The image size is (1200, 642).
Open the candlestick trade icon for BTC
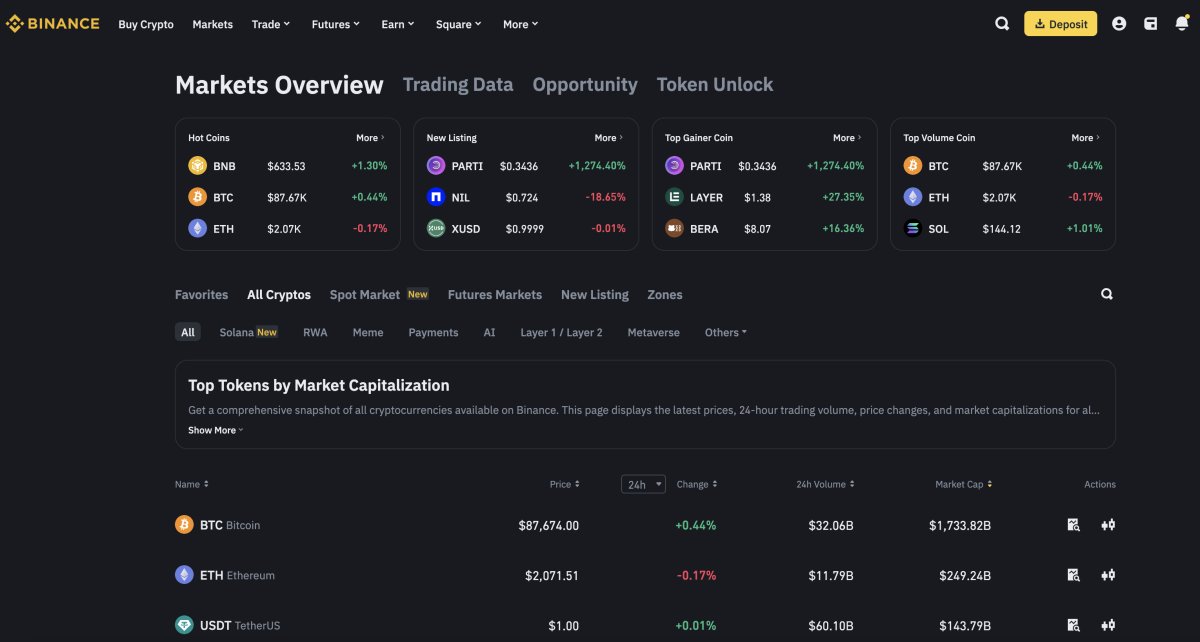(x=1108, y=525)
